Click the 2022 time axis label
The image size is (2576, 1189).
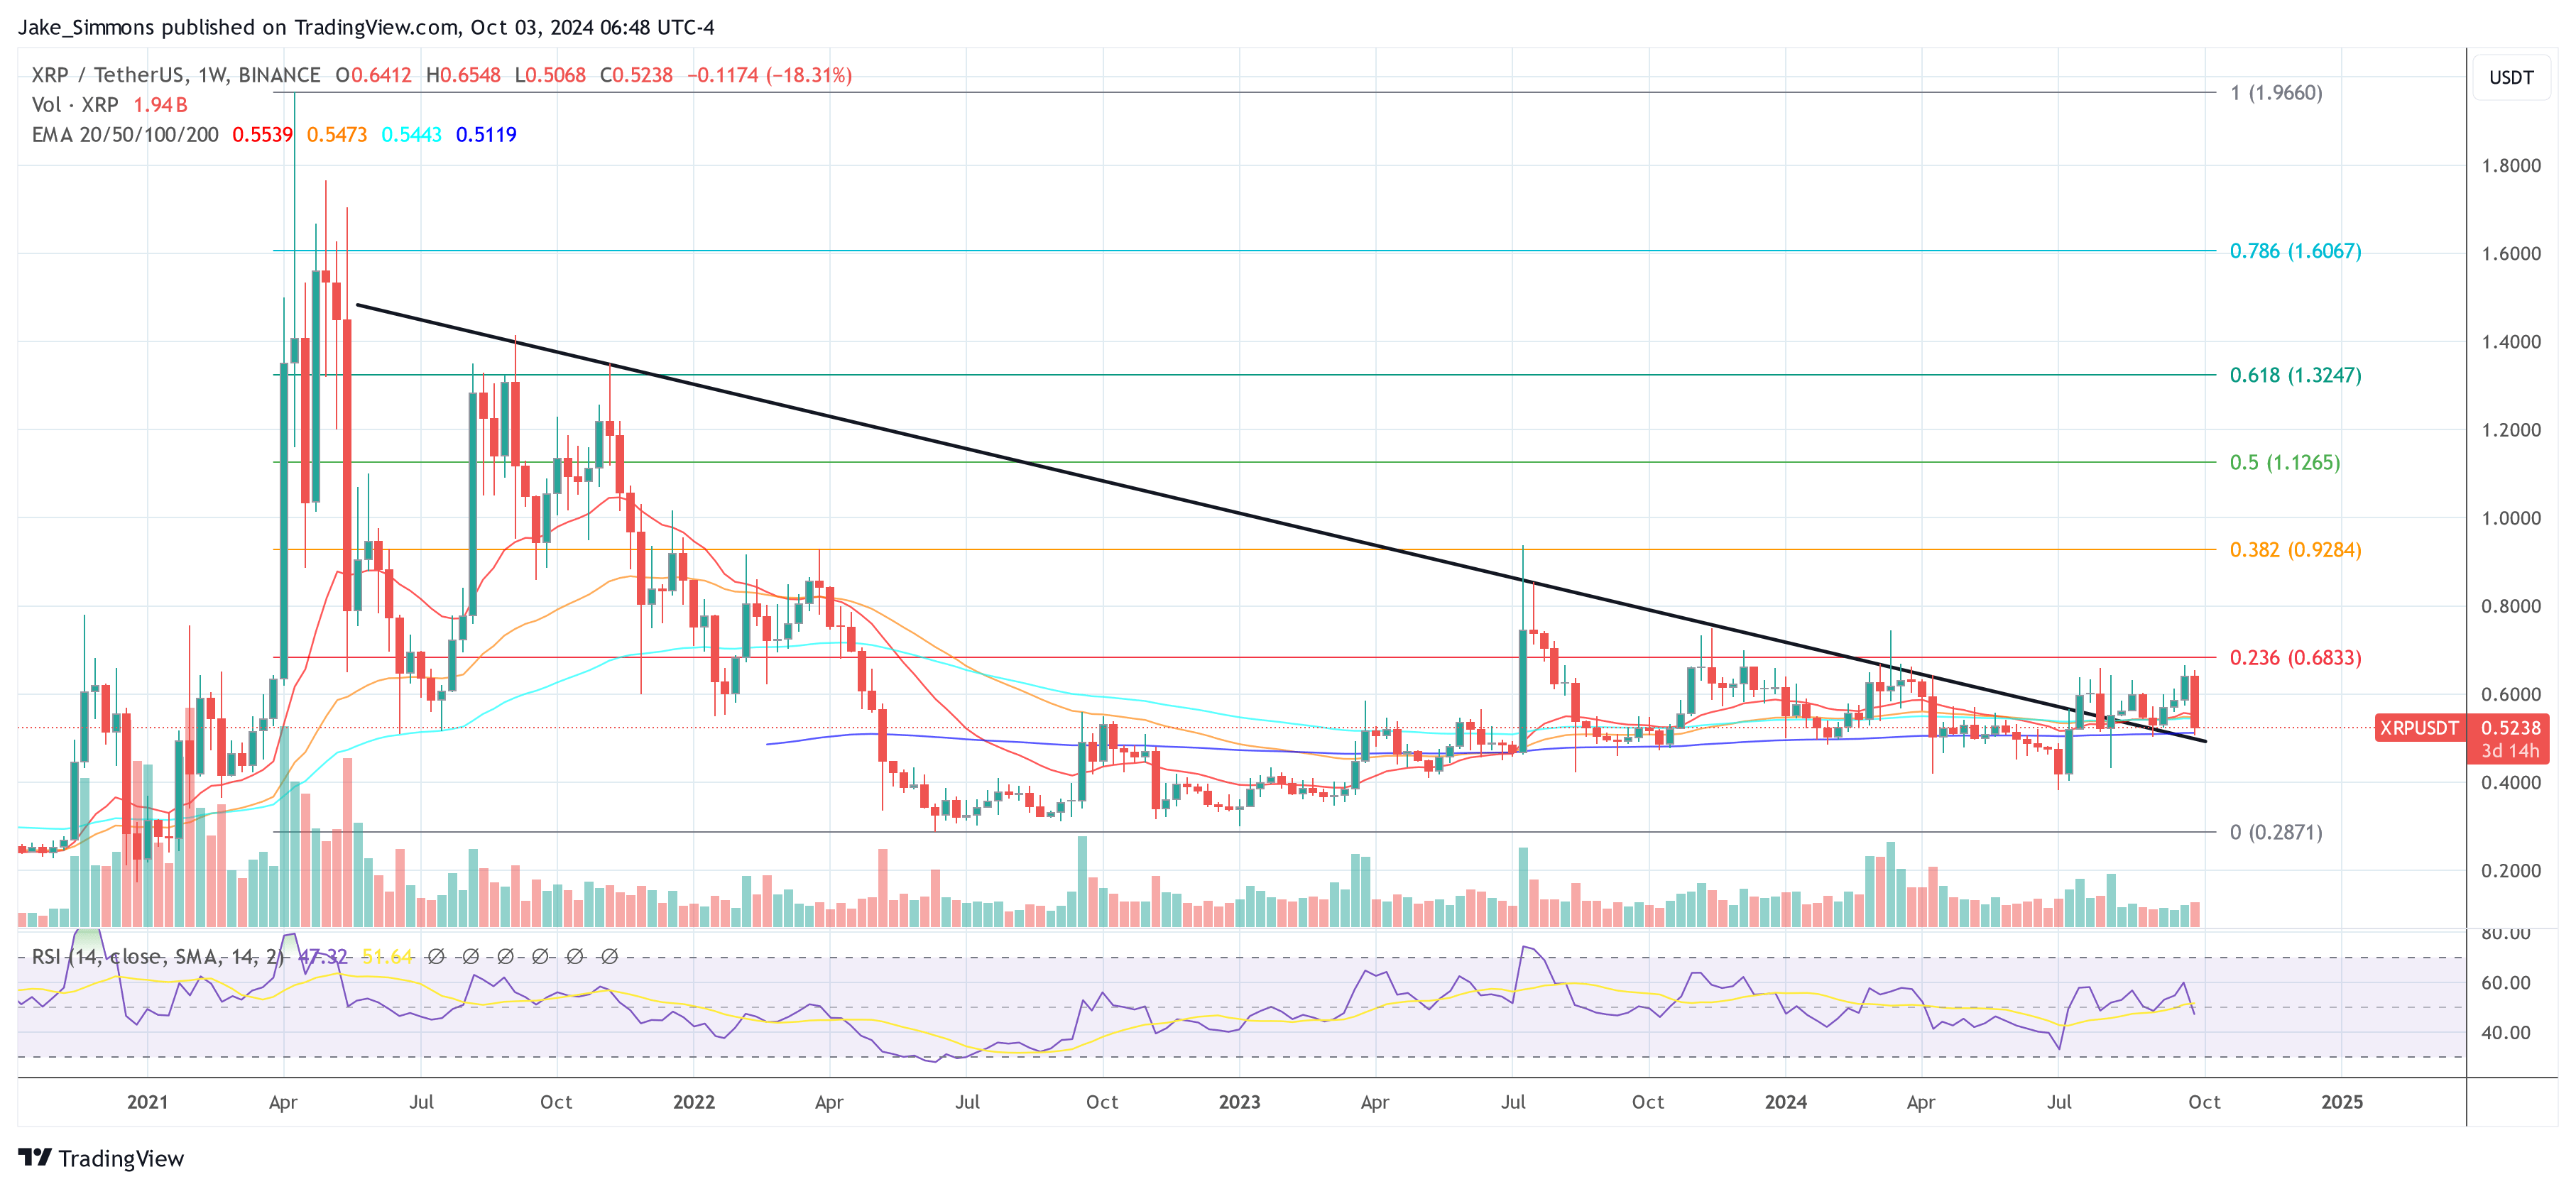pyautogui.click(x=694, y=1102)
